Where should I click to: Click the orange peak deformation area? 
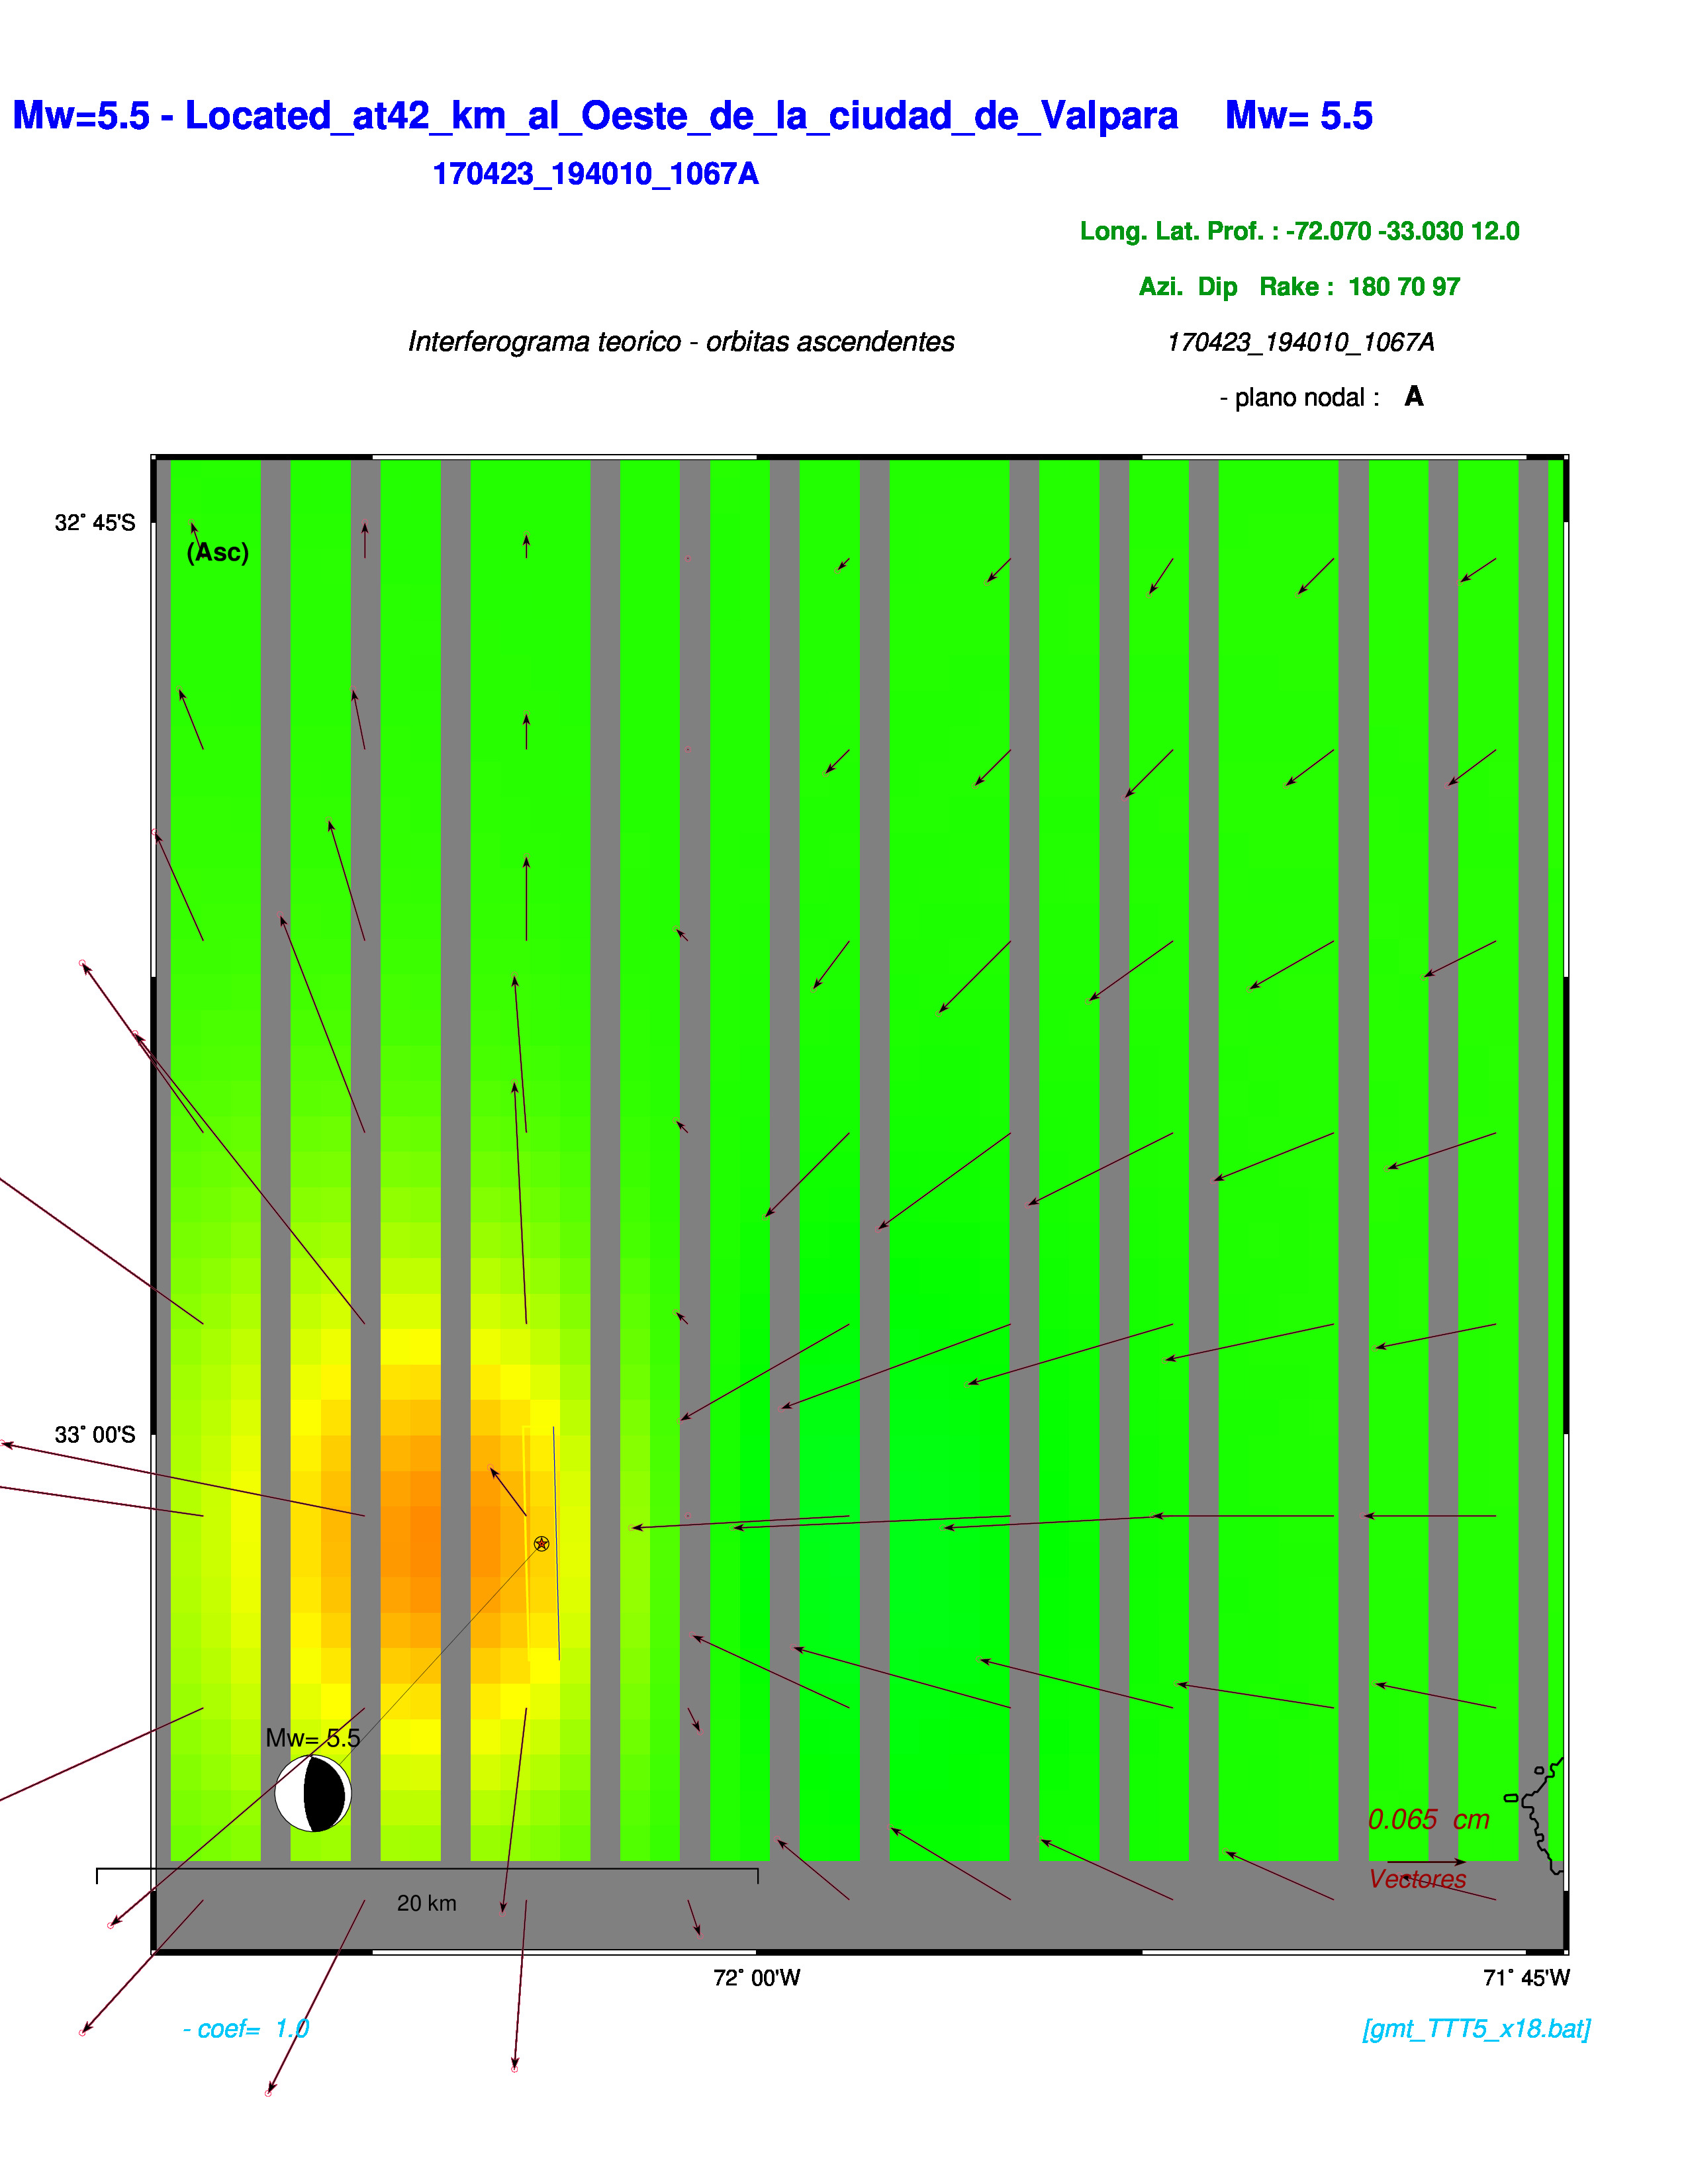[425, 1543]
